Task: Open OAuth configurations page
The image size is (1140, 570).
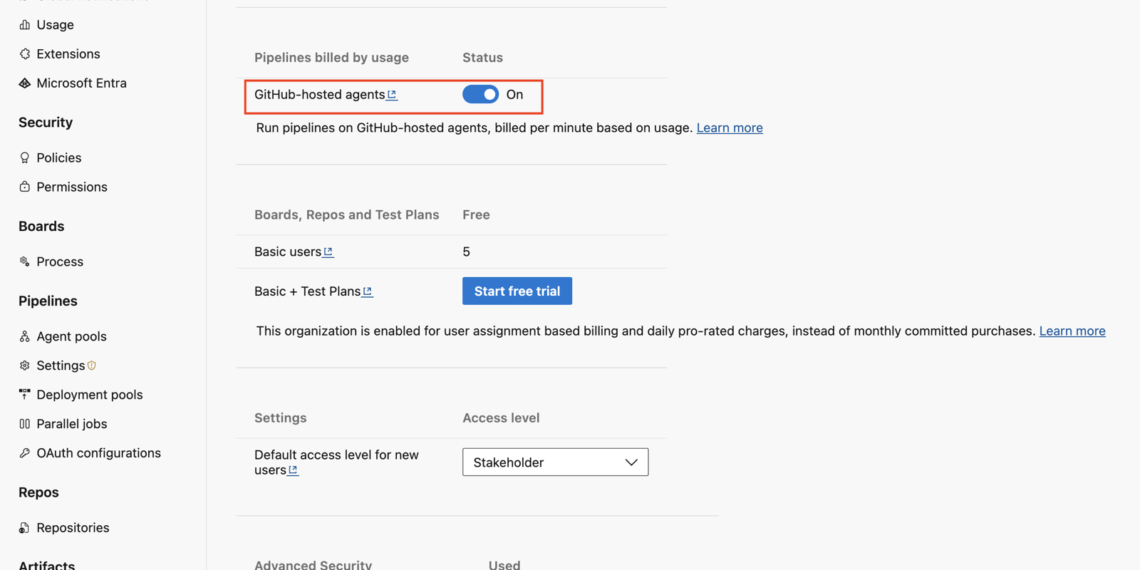Action: tap(99, 453)
